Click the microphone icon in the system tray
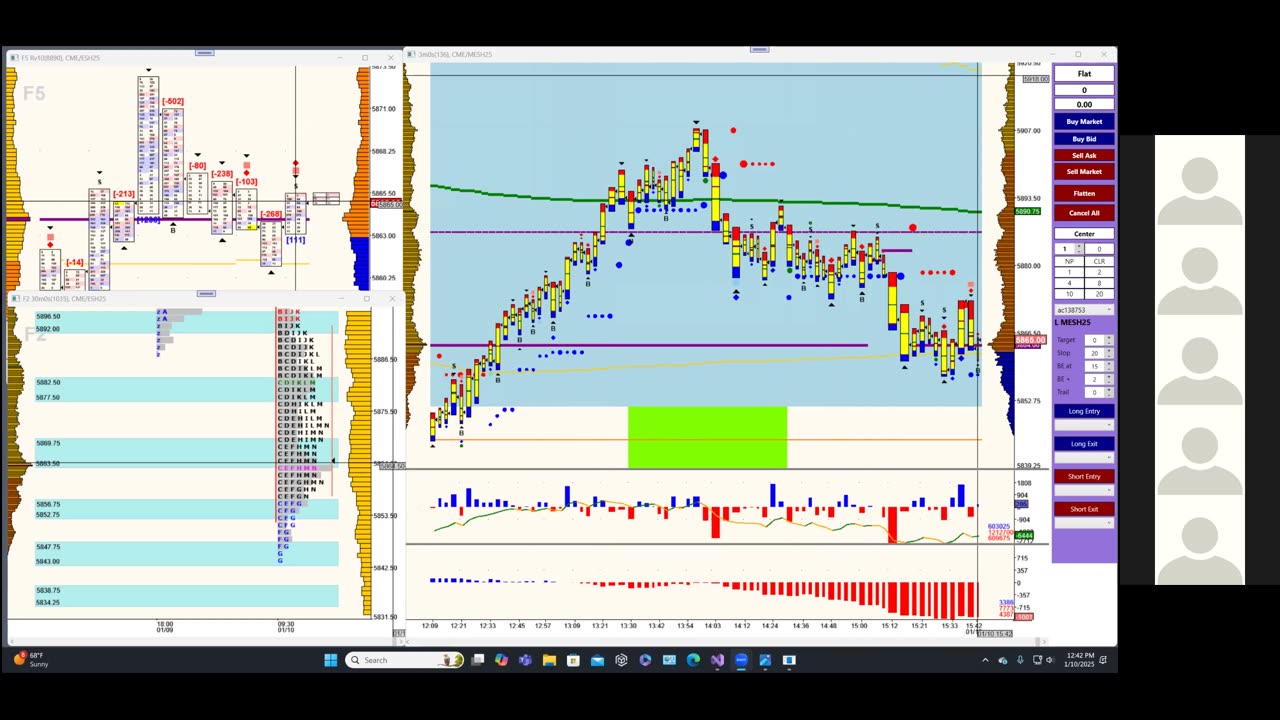This screenshot has width=1280, height=720. point(1020,660)
